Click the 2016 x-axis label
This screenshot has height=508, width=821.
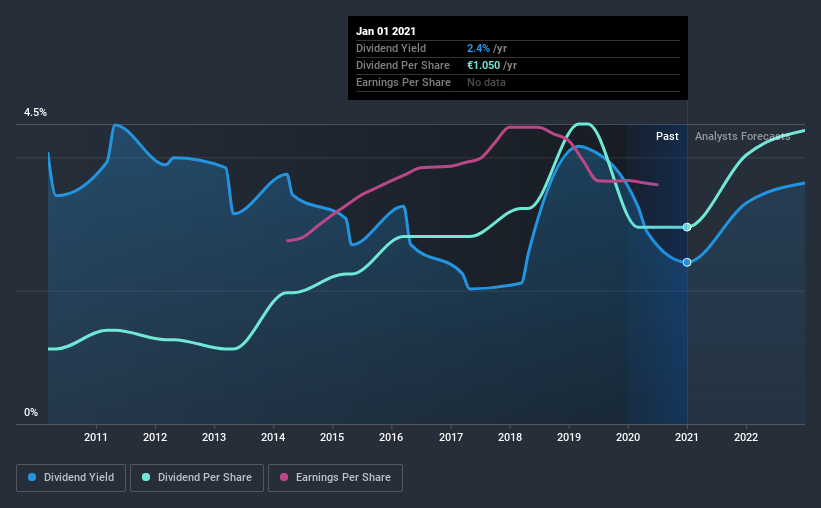pyautogui.click(x=391, y=437)
